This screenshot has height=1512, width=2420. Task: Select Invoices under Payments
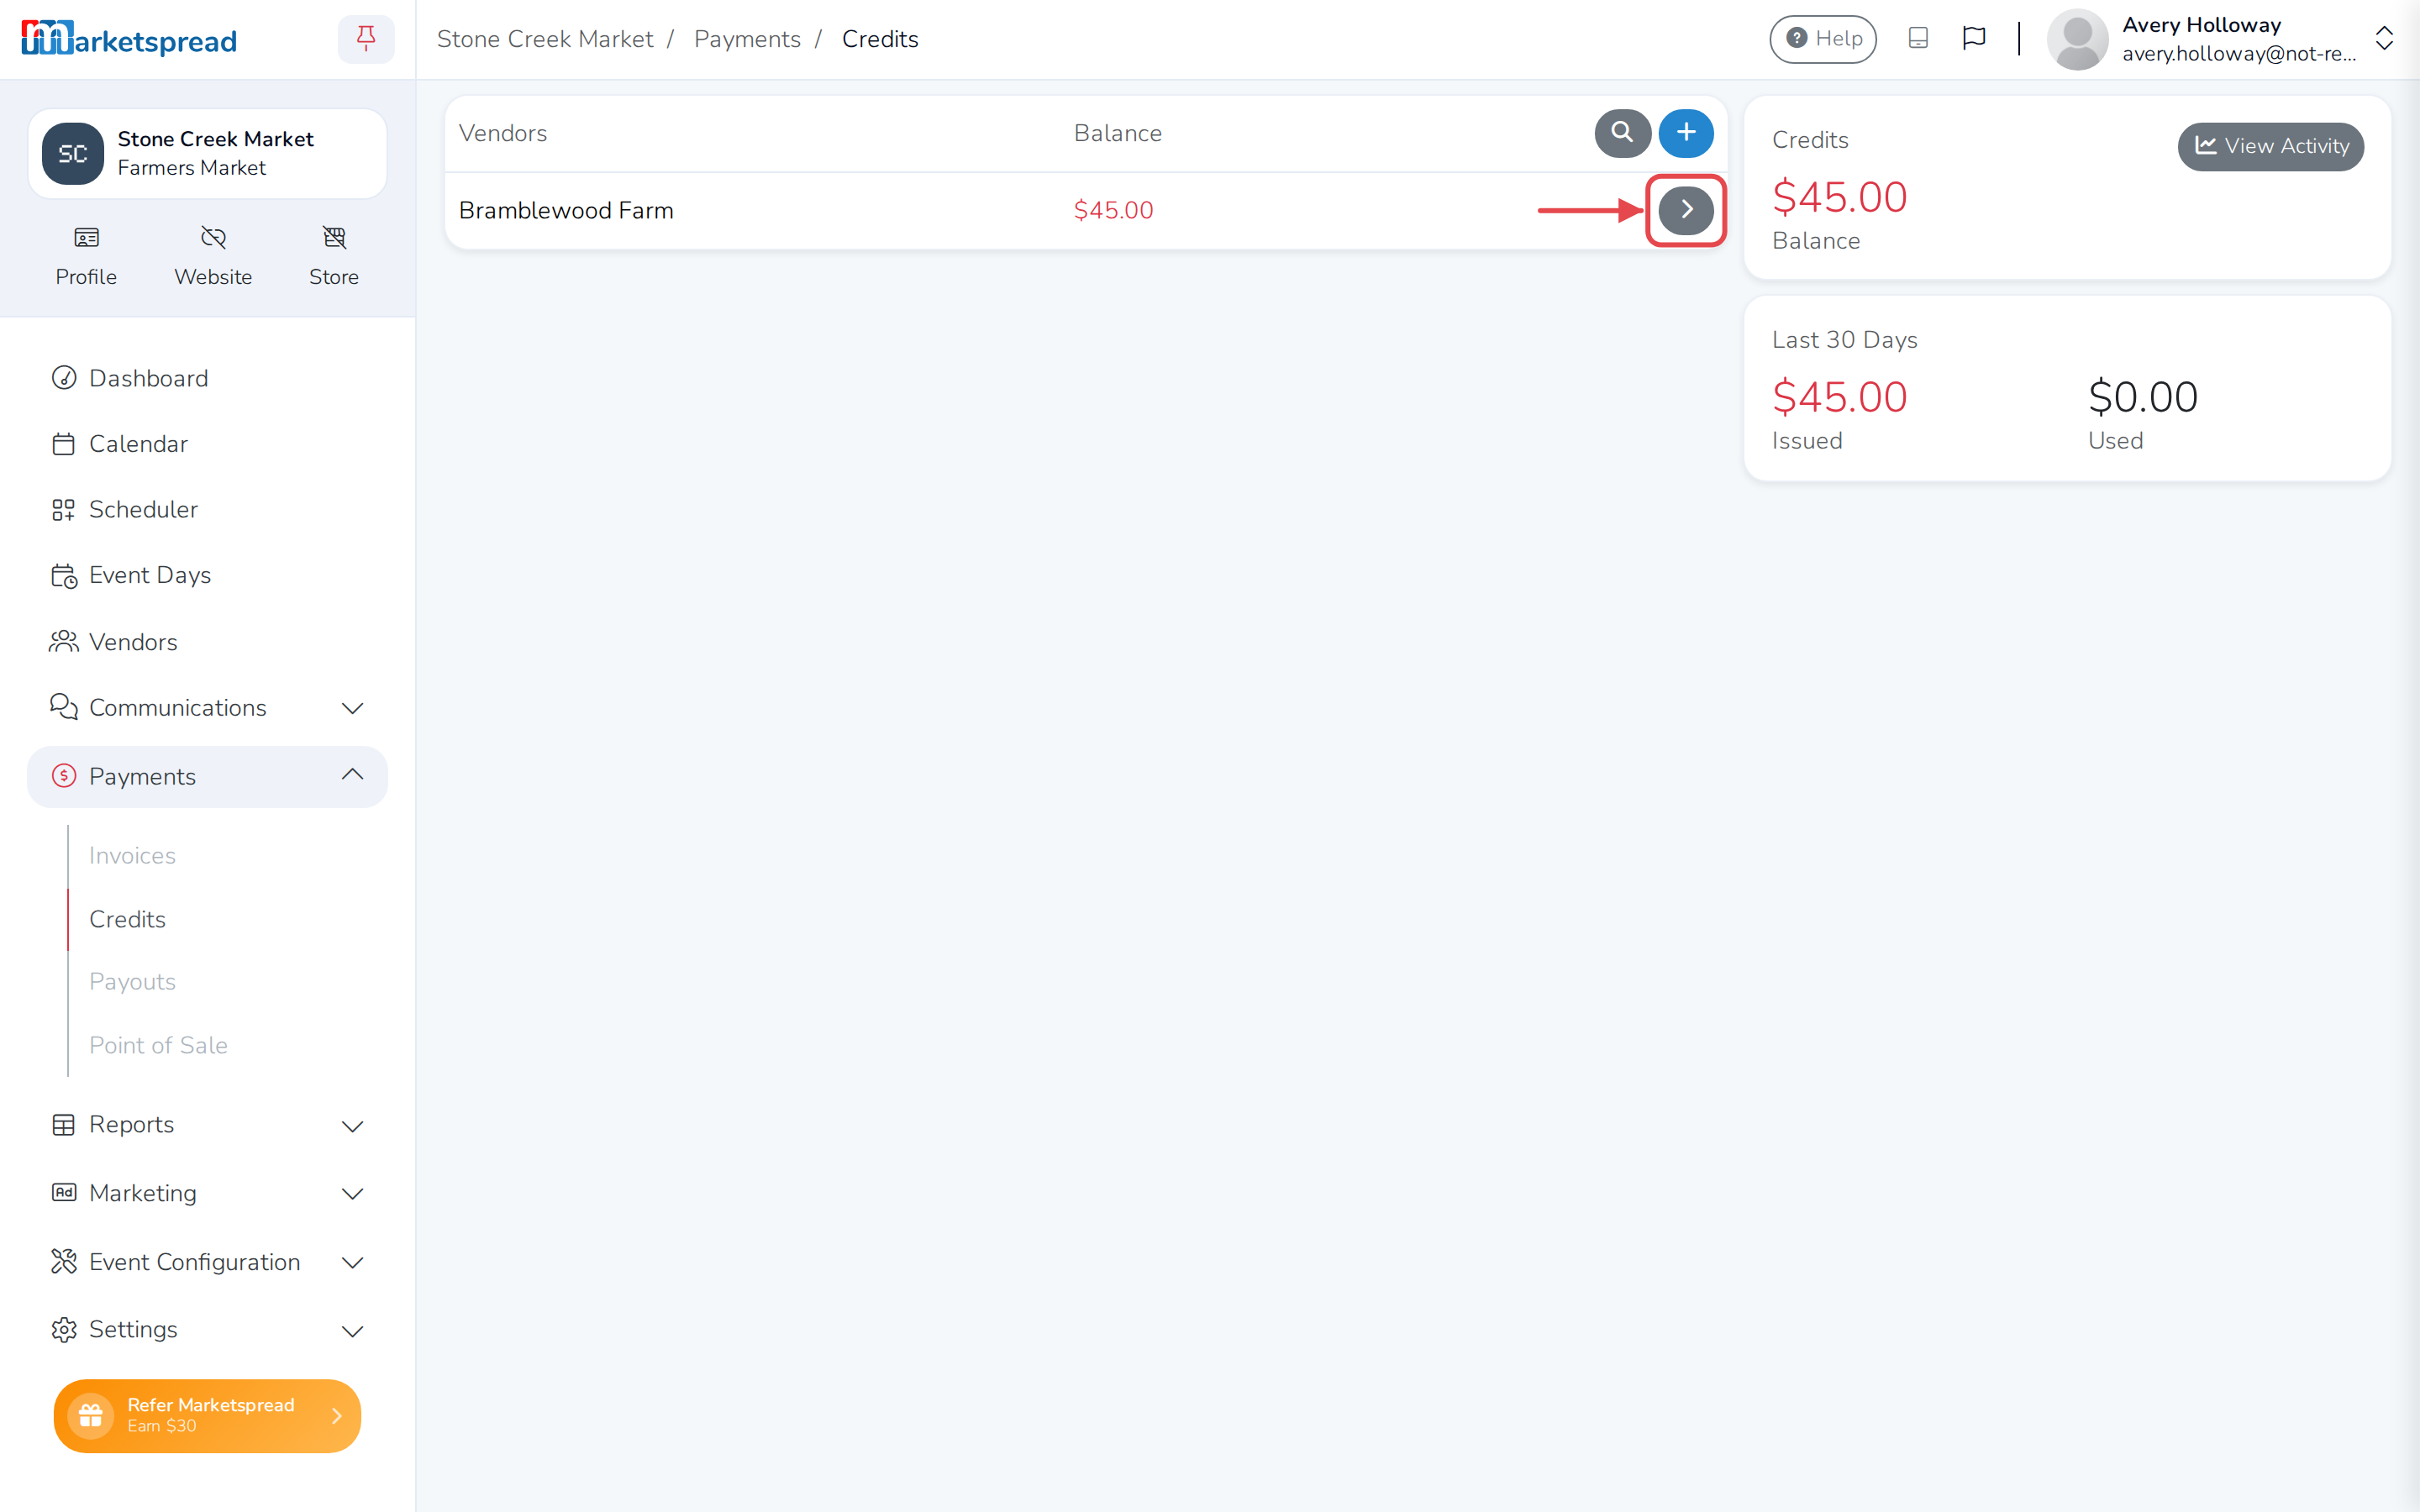132,856
